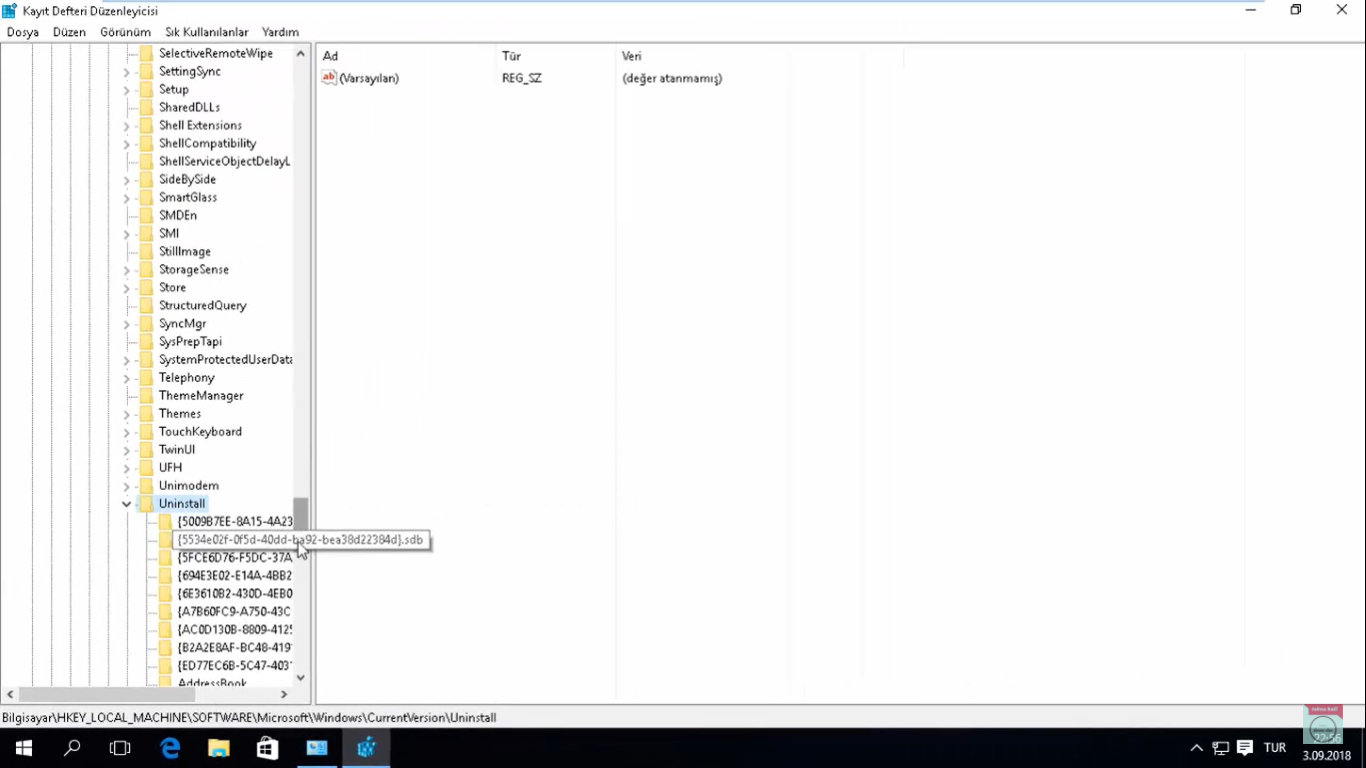1366x768 pixels.
Task: Expand the StorageSense key
Action: (127, 270)
